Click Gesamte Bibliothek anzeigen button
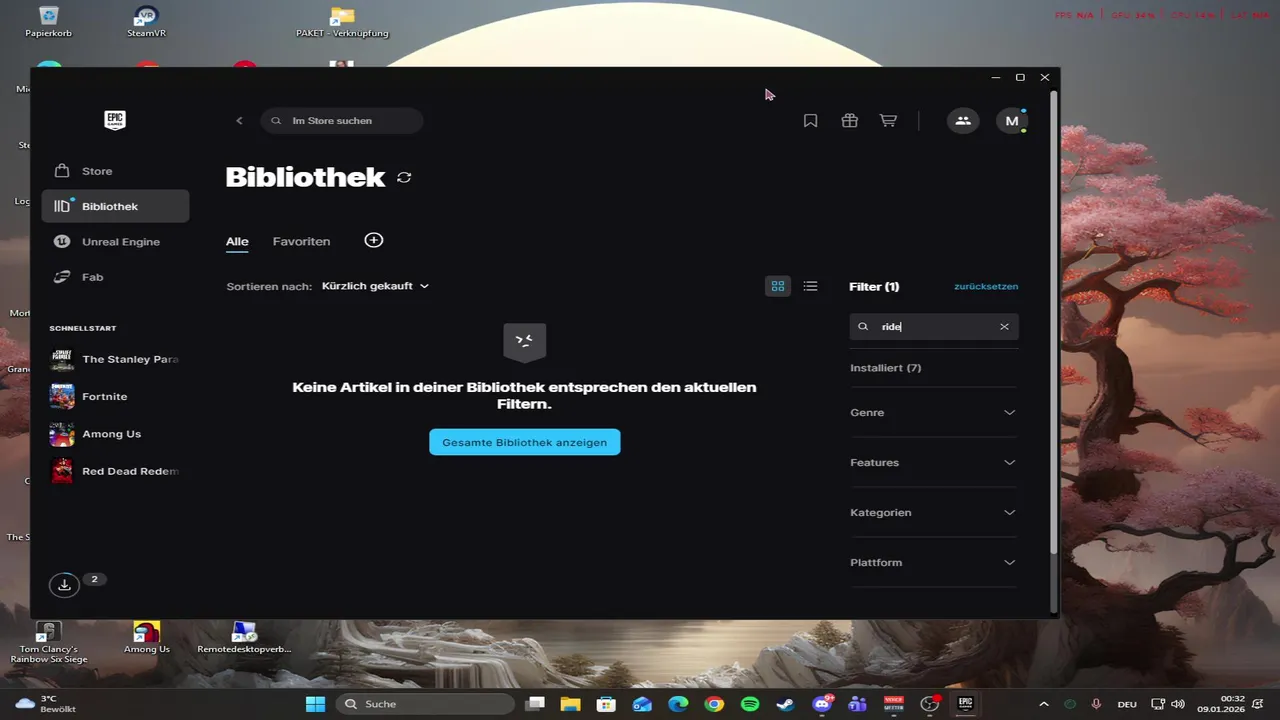1280x720 pixels. tap(525, 442)
